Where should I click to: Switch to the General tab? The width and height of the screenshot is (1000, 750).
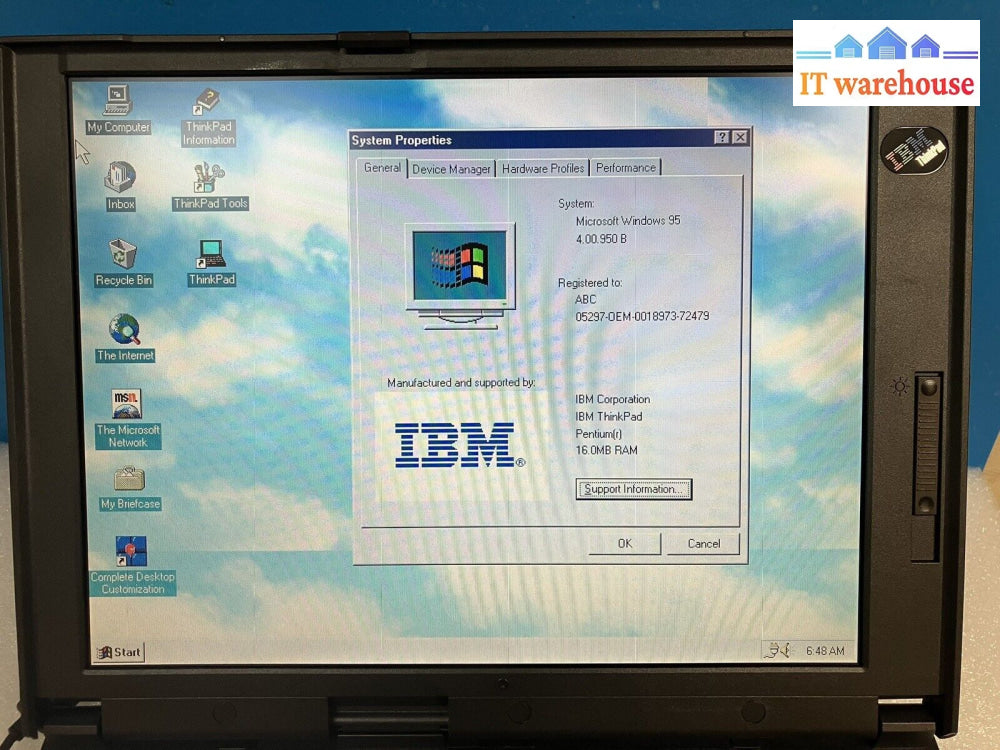(x=382, y=168)
